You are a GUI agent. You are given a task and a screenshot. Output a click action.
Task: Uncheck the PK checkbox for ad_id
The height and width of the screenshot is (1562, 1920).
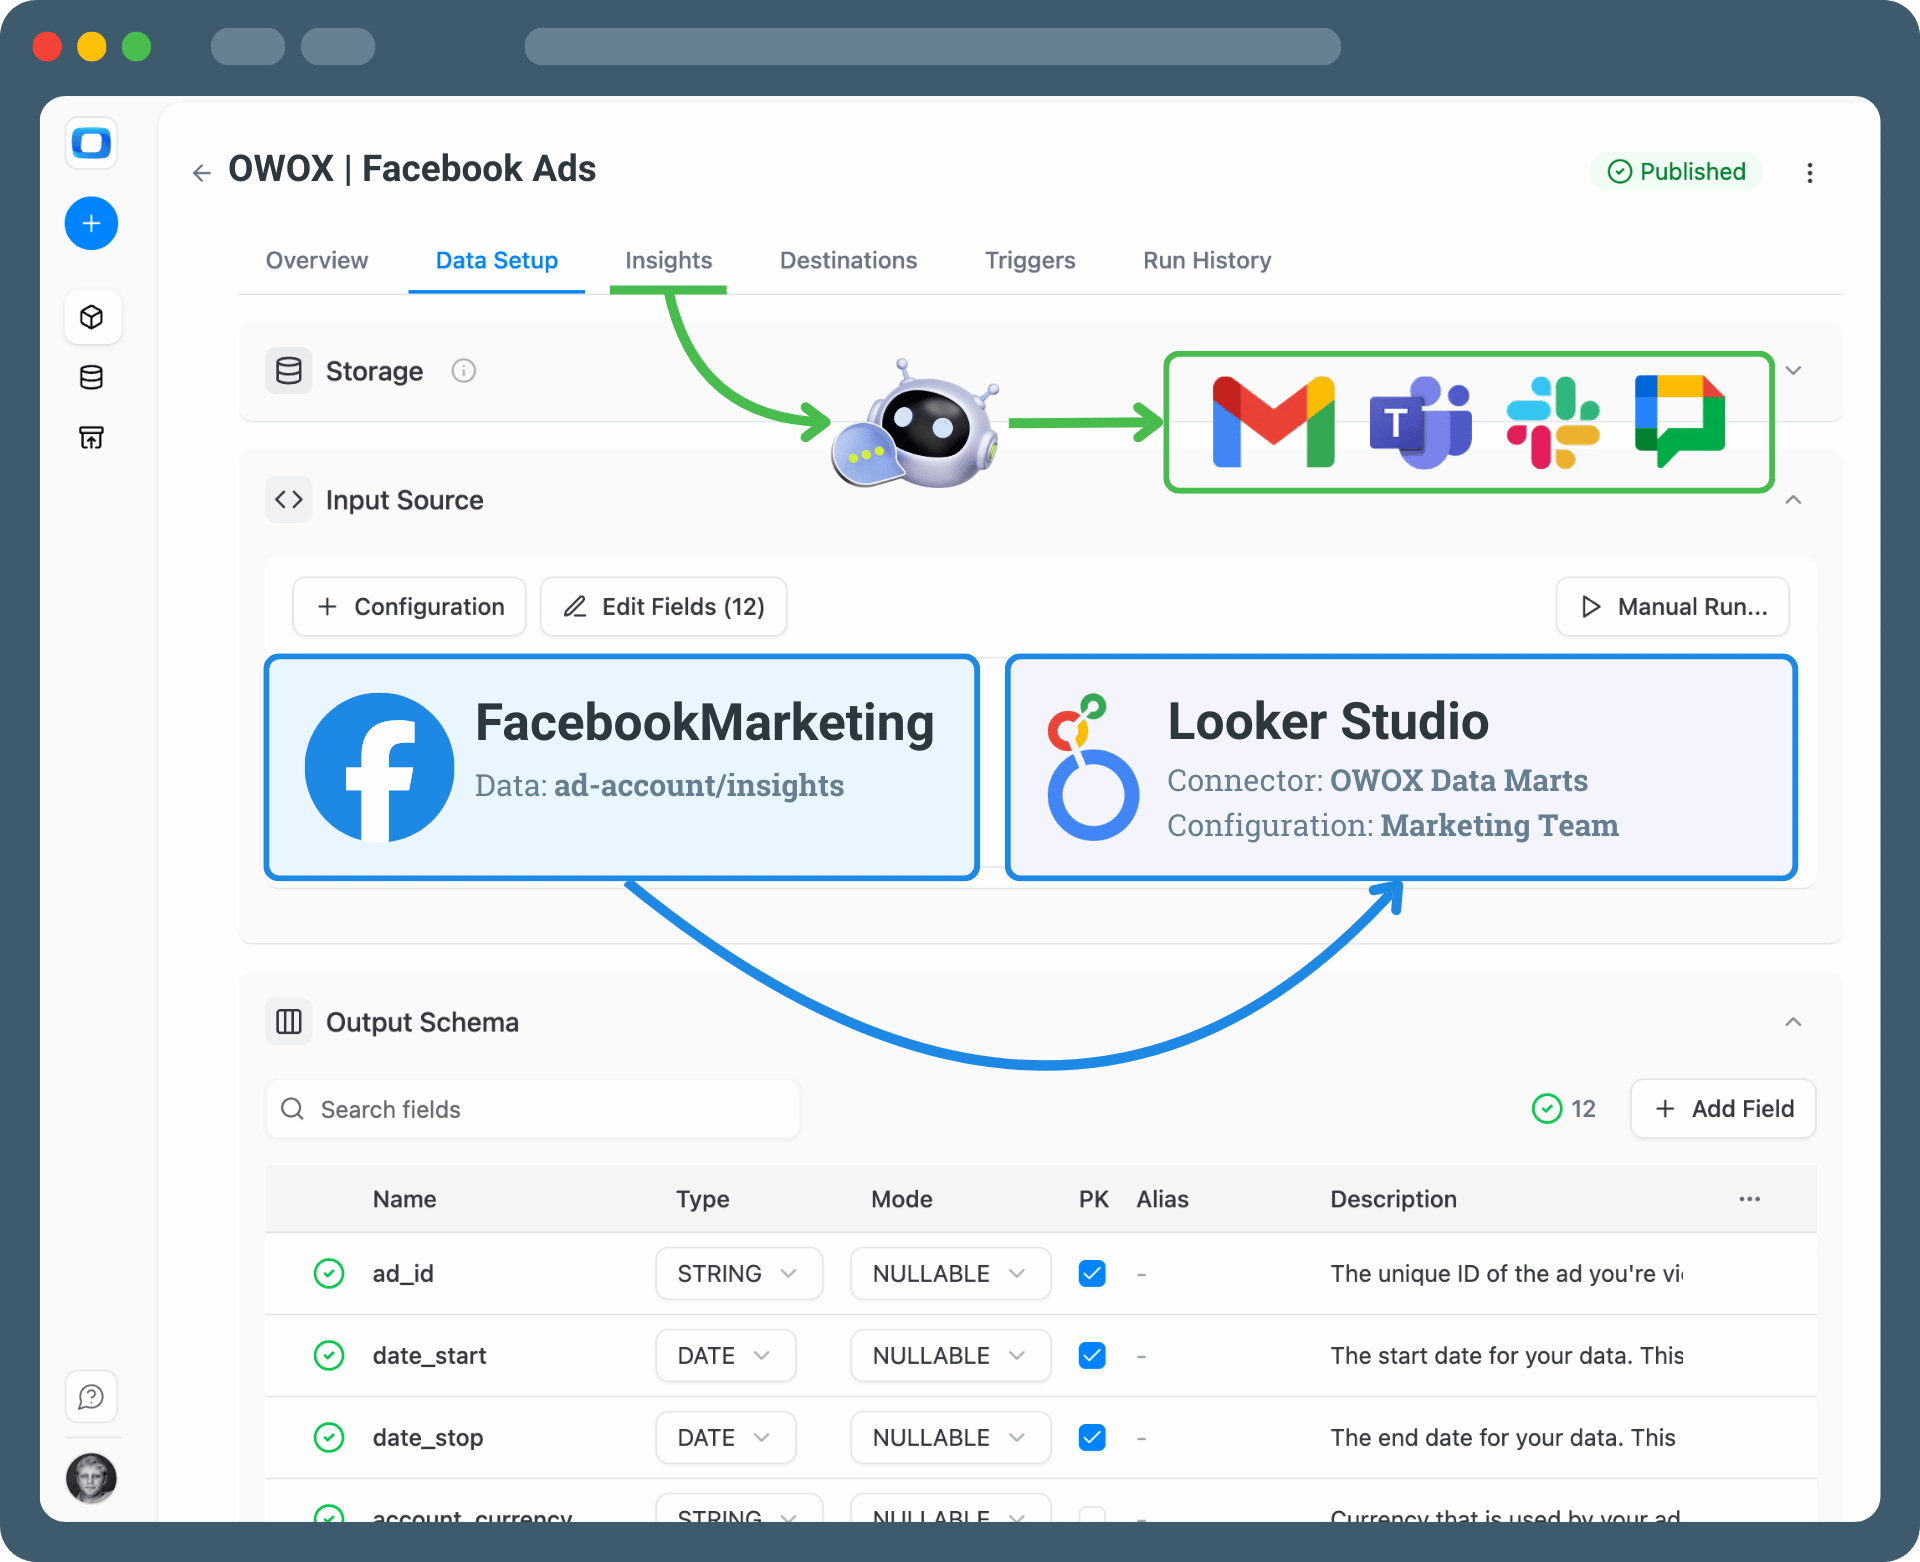coord(1092,1273)
